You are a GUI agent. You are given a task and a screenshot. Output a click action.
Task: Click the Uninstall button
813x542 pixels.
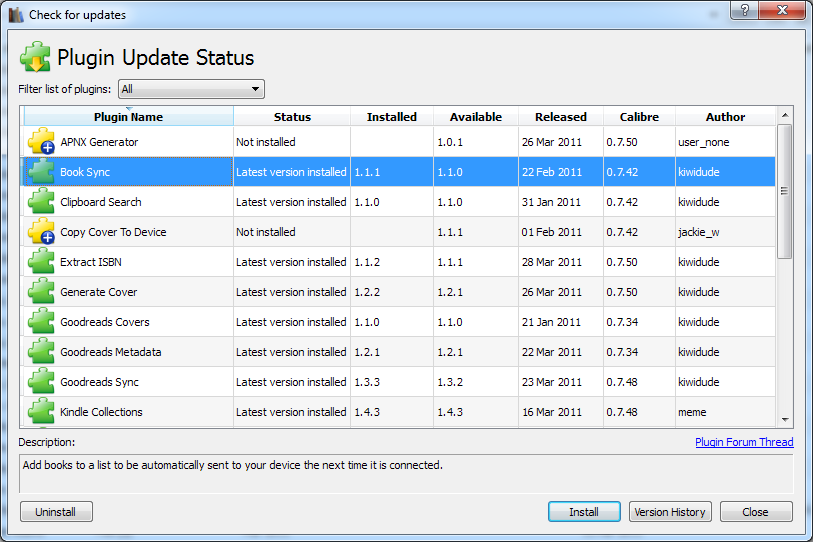56,512
